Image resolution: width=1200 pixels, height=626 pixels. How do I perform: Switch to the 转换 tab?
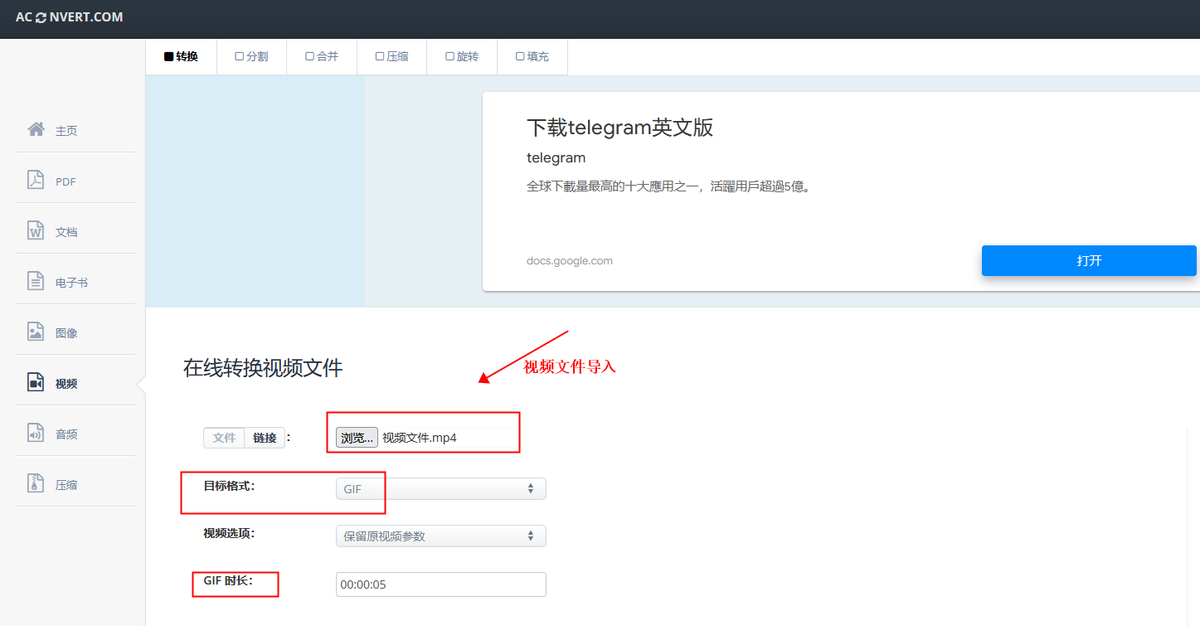pyautogui.click(x=181, y=57)
